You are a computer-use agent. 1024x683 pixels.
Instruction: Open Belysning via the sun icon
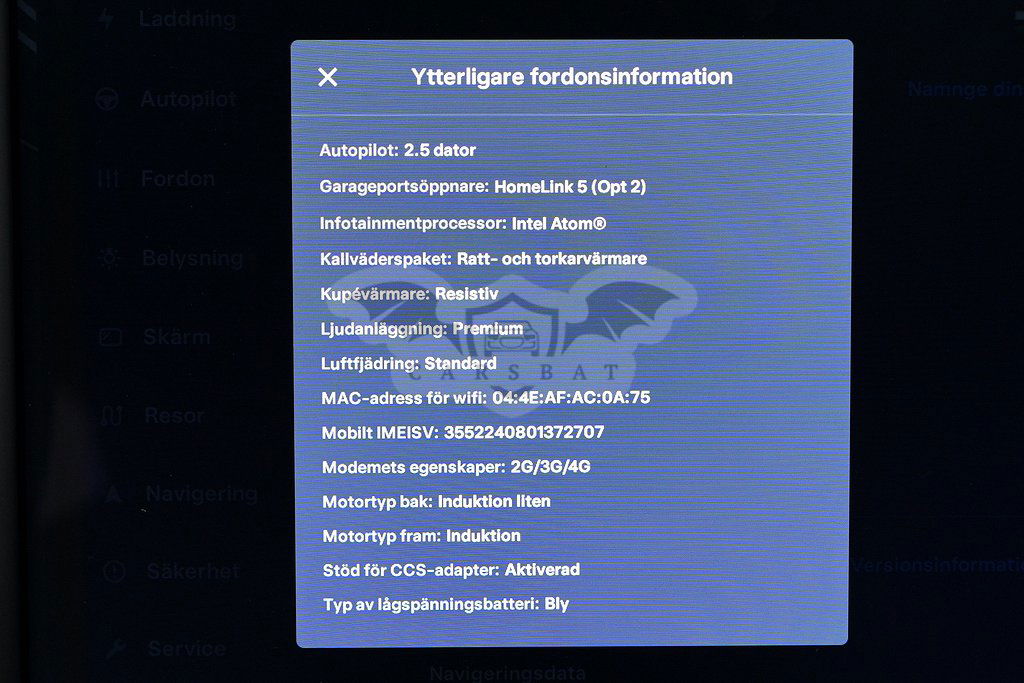[x=108, y=258]
